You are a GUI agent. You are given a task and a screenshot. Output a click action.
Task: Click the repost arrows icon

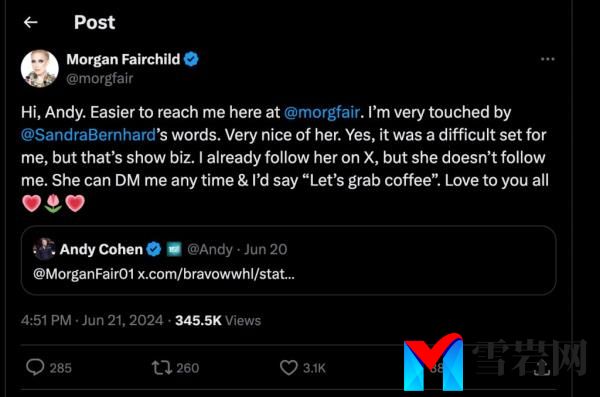tap(162, 368)
